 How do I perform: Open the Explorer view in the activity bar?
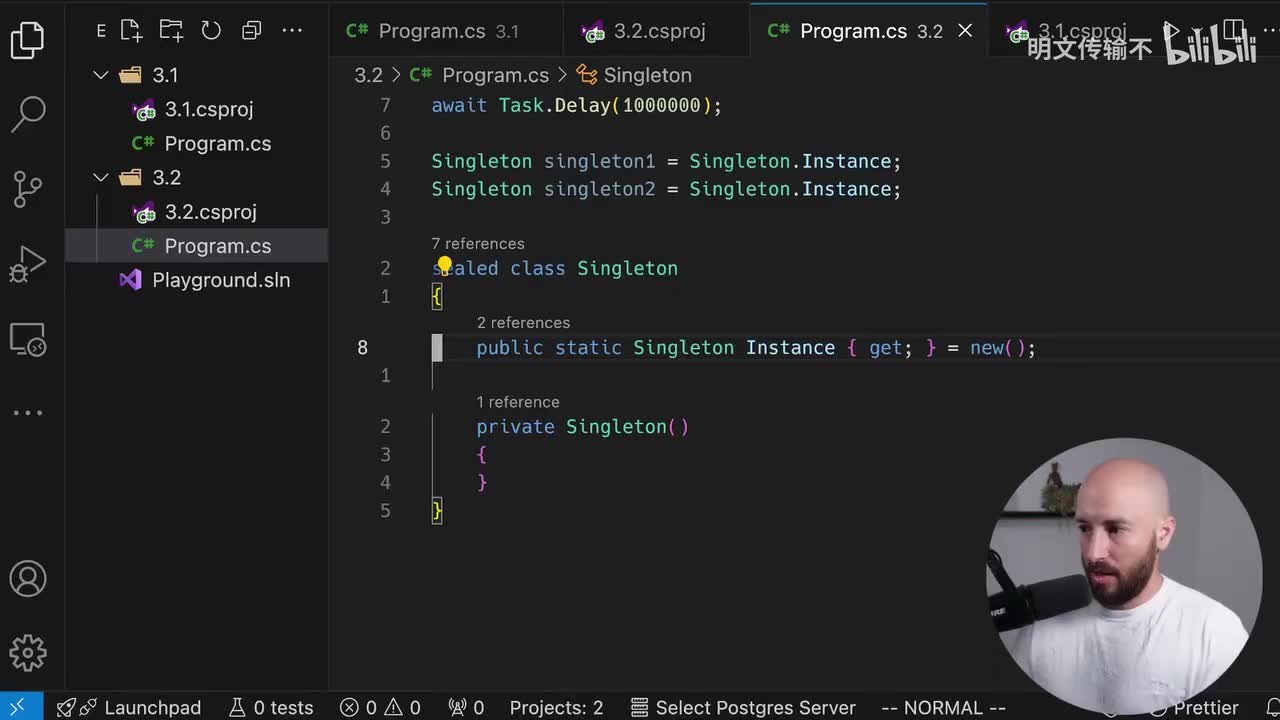[x=28, y=40]
